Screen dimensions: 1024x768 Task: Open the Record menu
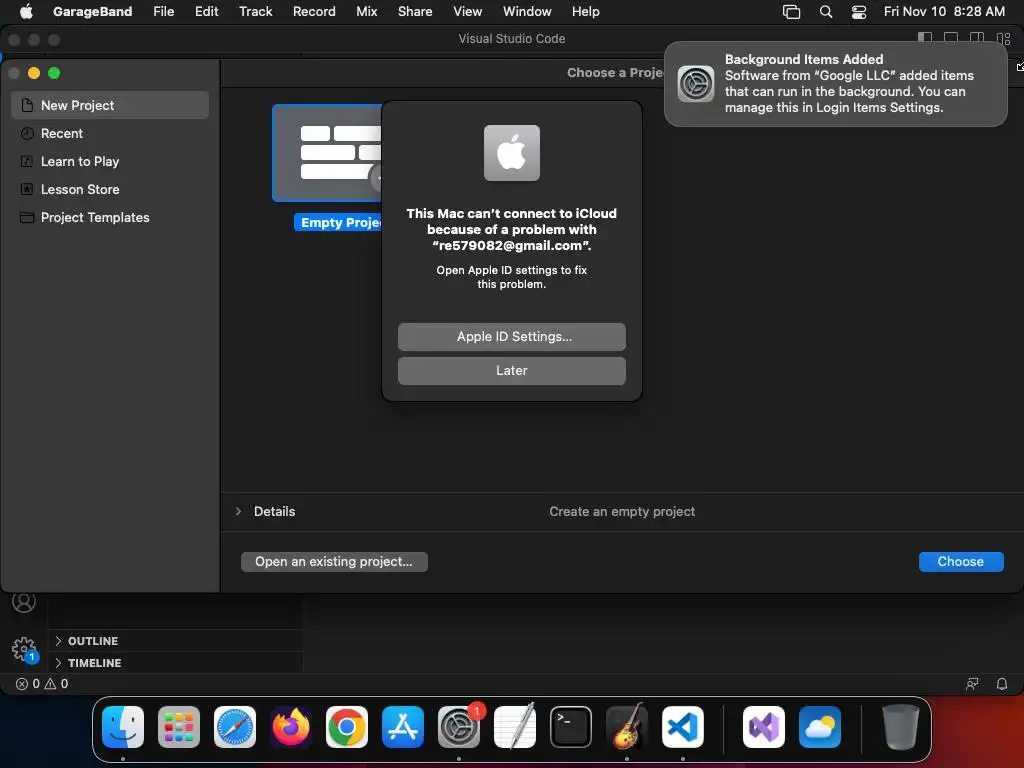pos(314,12)
